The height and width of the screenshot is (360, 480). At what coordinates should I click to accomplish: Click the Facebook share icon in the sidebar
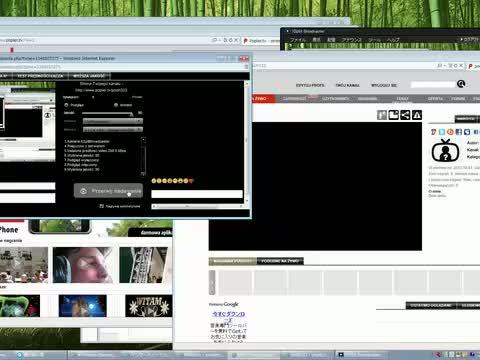[459, 132]
